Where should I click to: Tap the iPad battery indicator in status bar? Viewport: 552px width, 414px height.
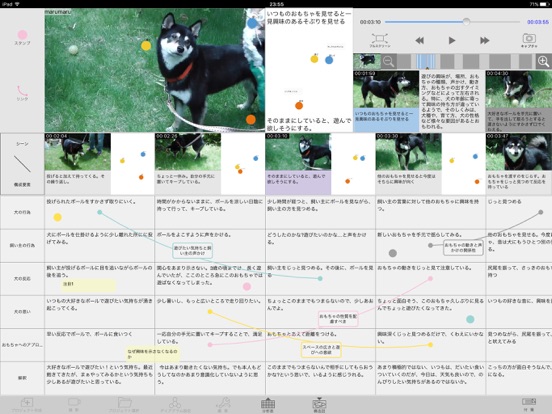pos(544,4)
